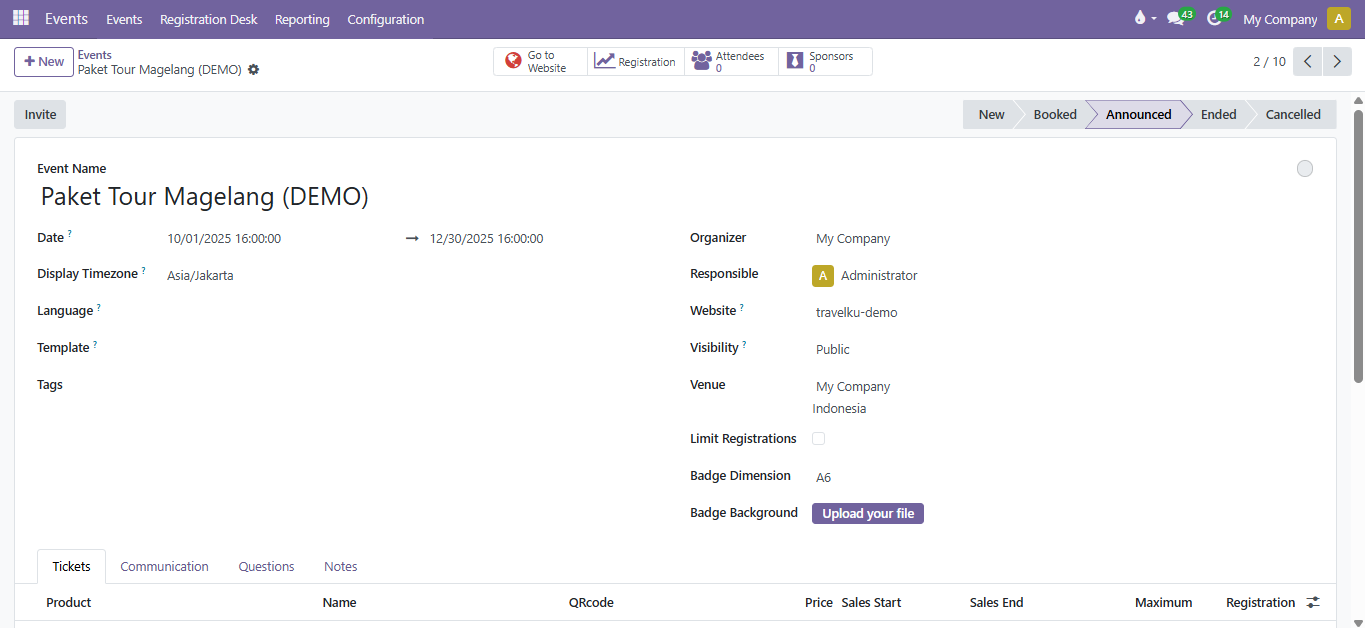Viewport: 1365px width, 628px height.
Task: Click the gear icon beside event title
Action: pos(254,70)
